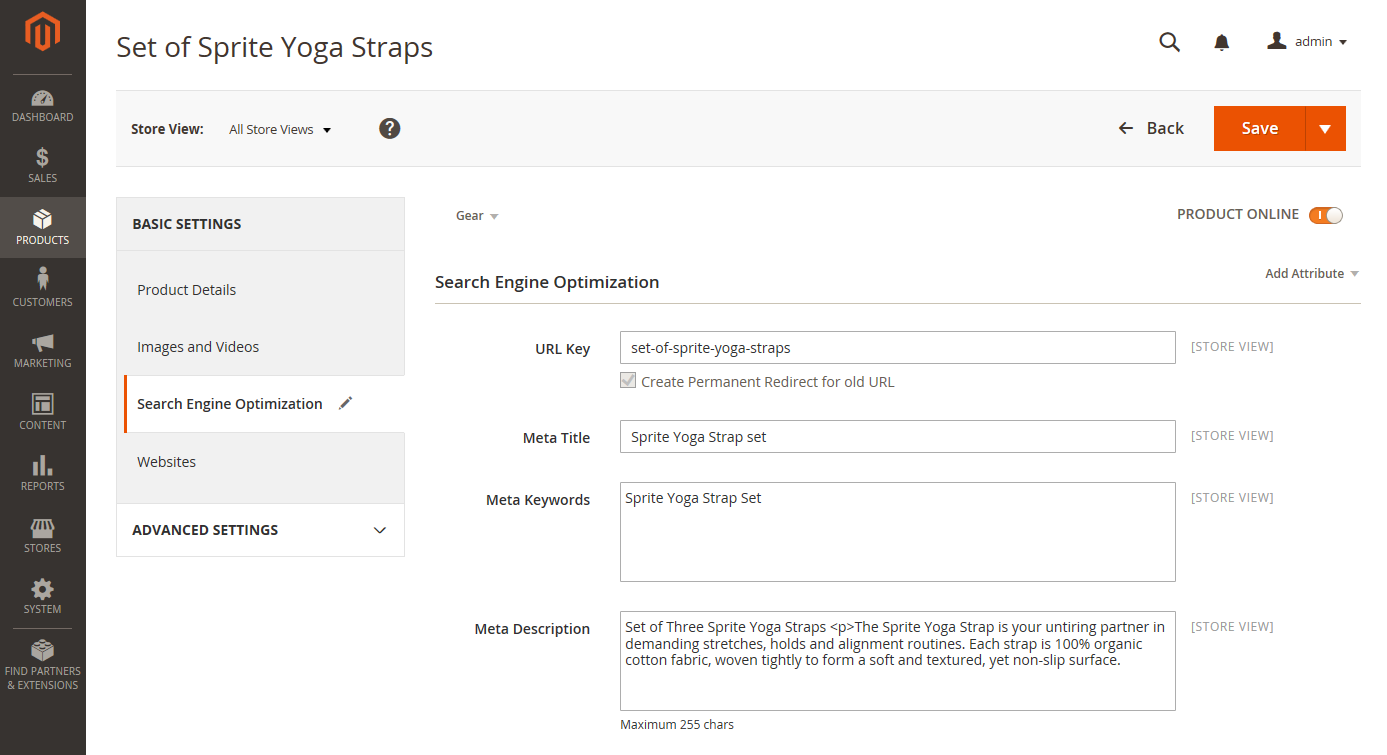The image size is (1387, 755).
Task: Click the Save button
Action: click(1259, 129)
